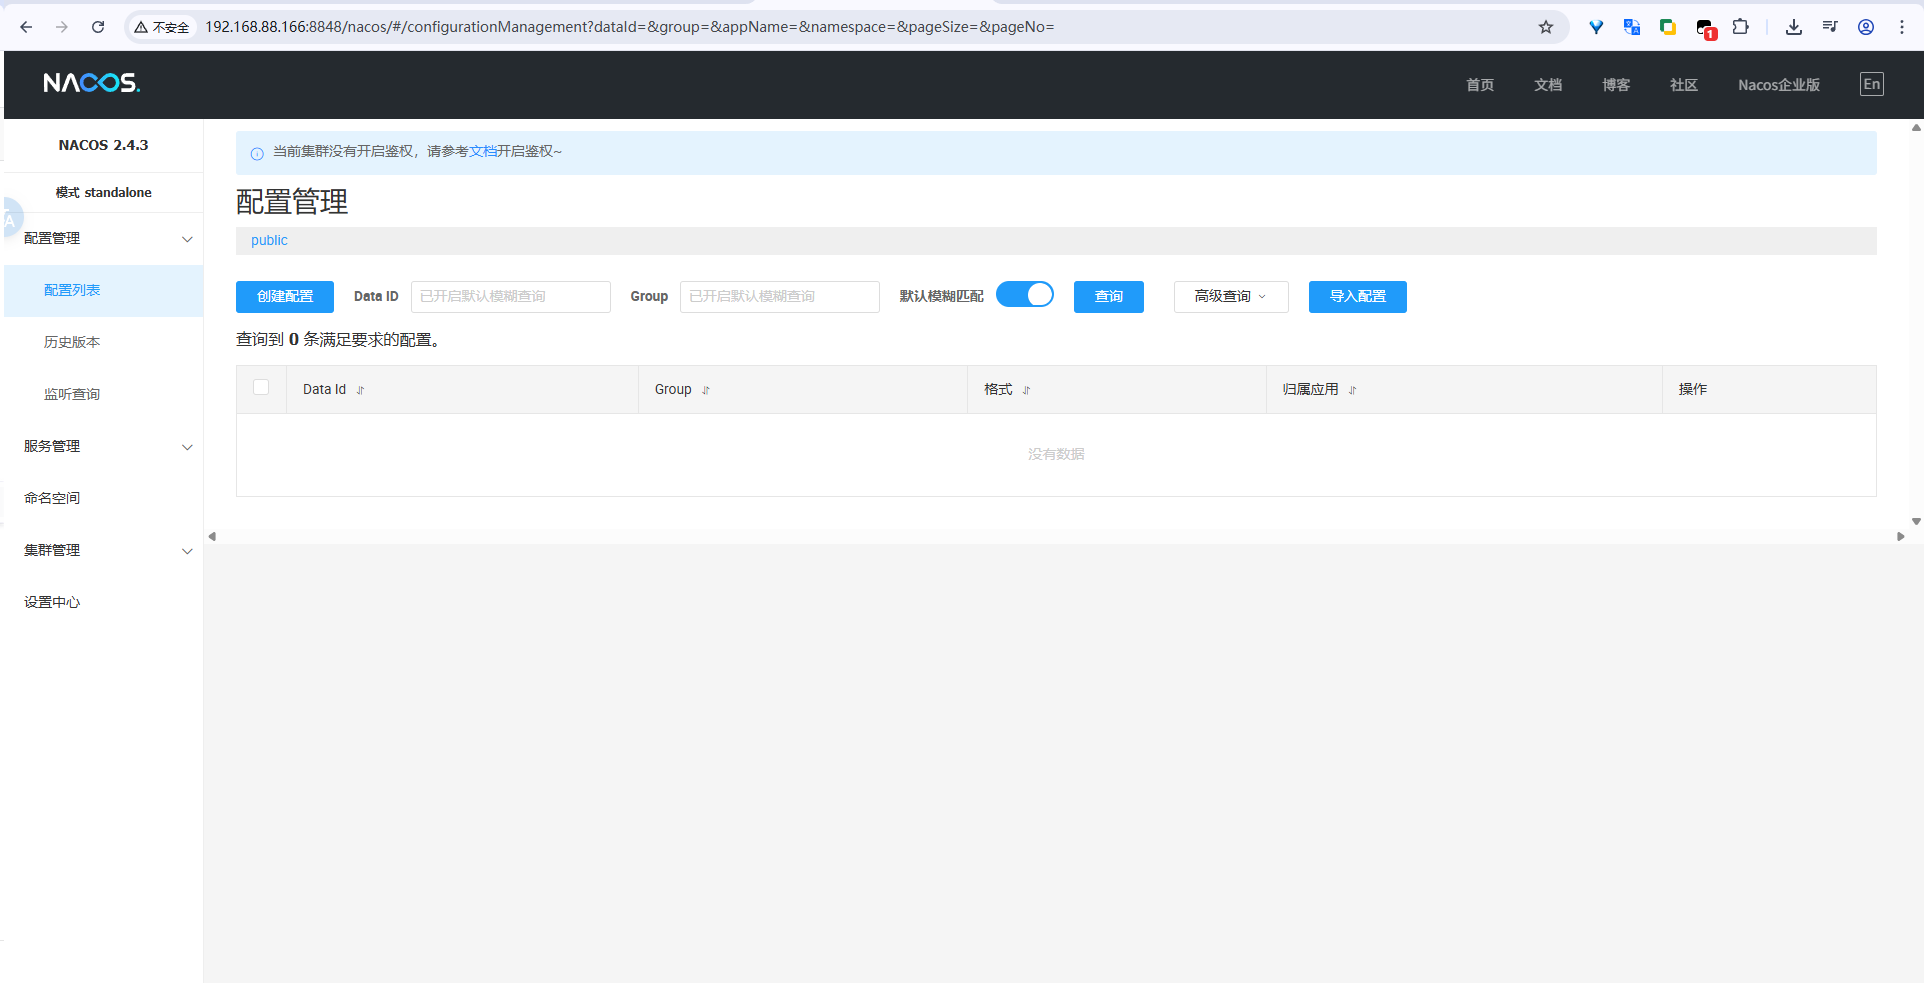Viewport: 1924px width, 983px height.
Task: Follow the 文档 link in notice banner
Action: click(x=483, y=151)
